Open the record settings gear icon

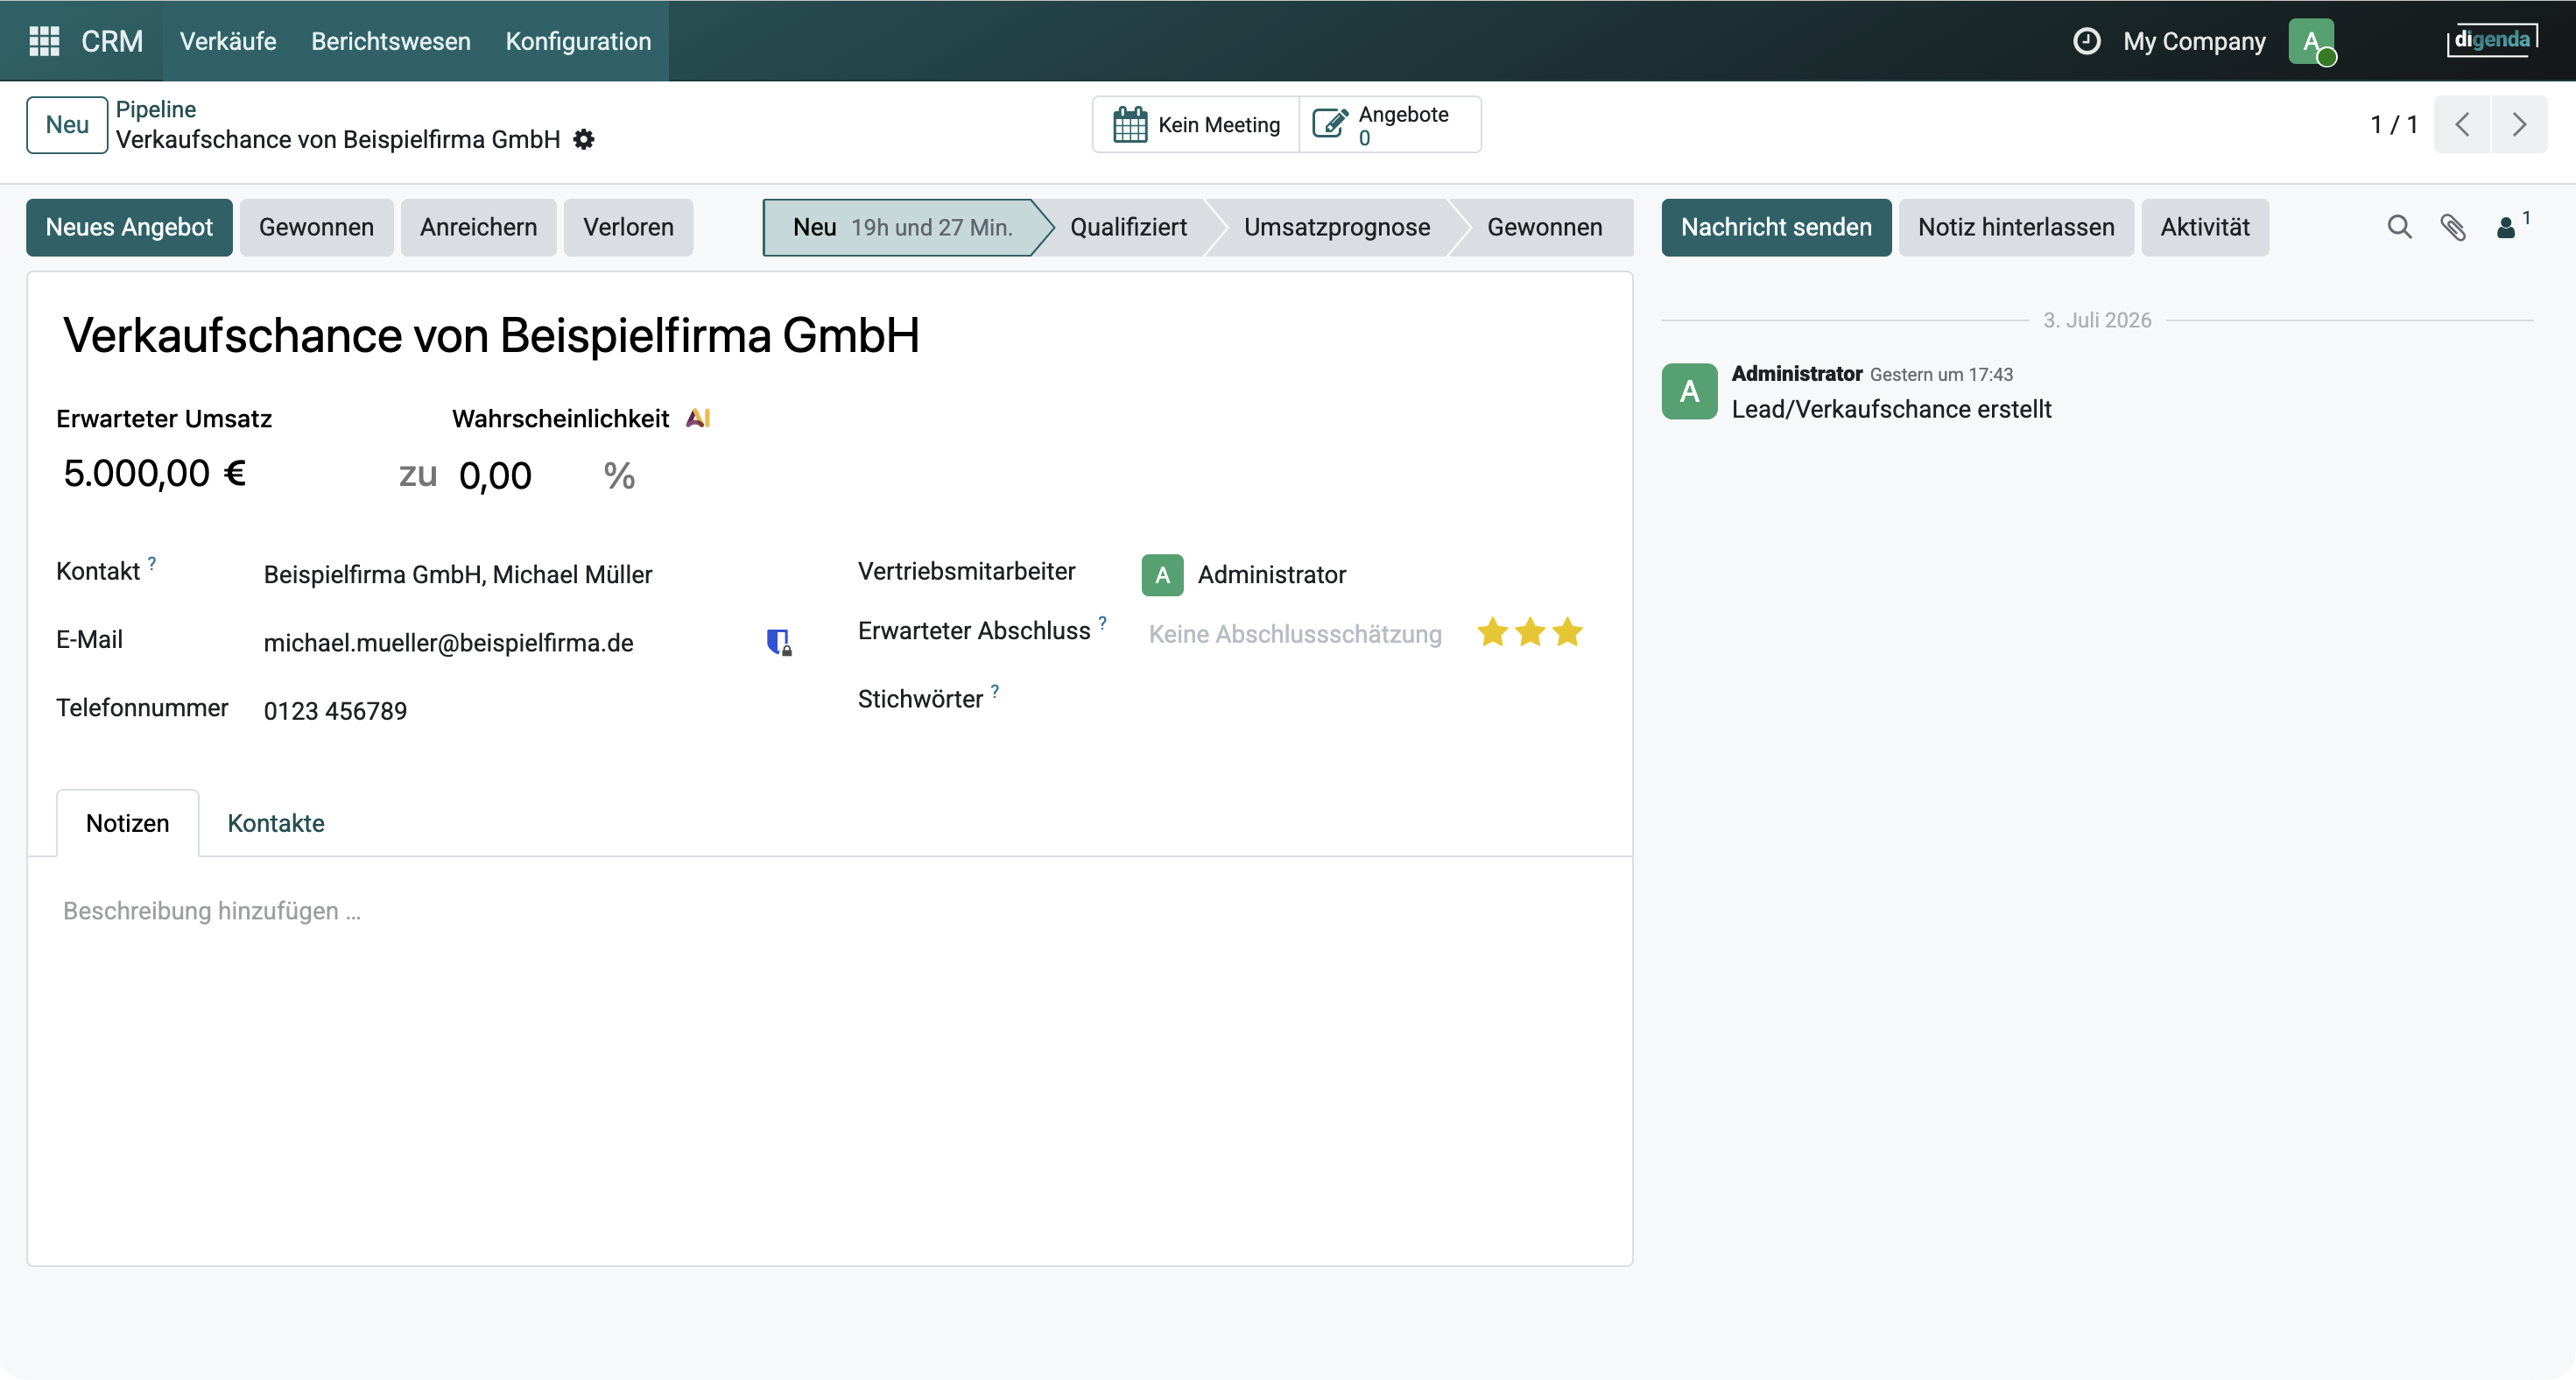(584, 140)
